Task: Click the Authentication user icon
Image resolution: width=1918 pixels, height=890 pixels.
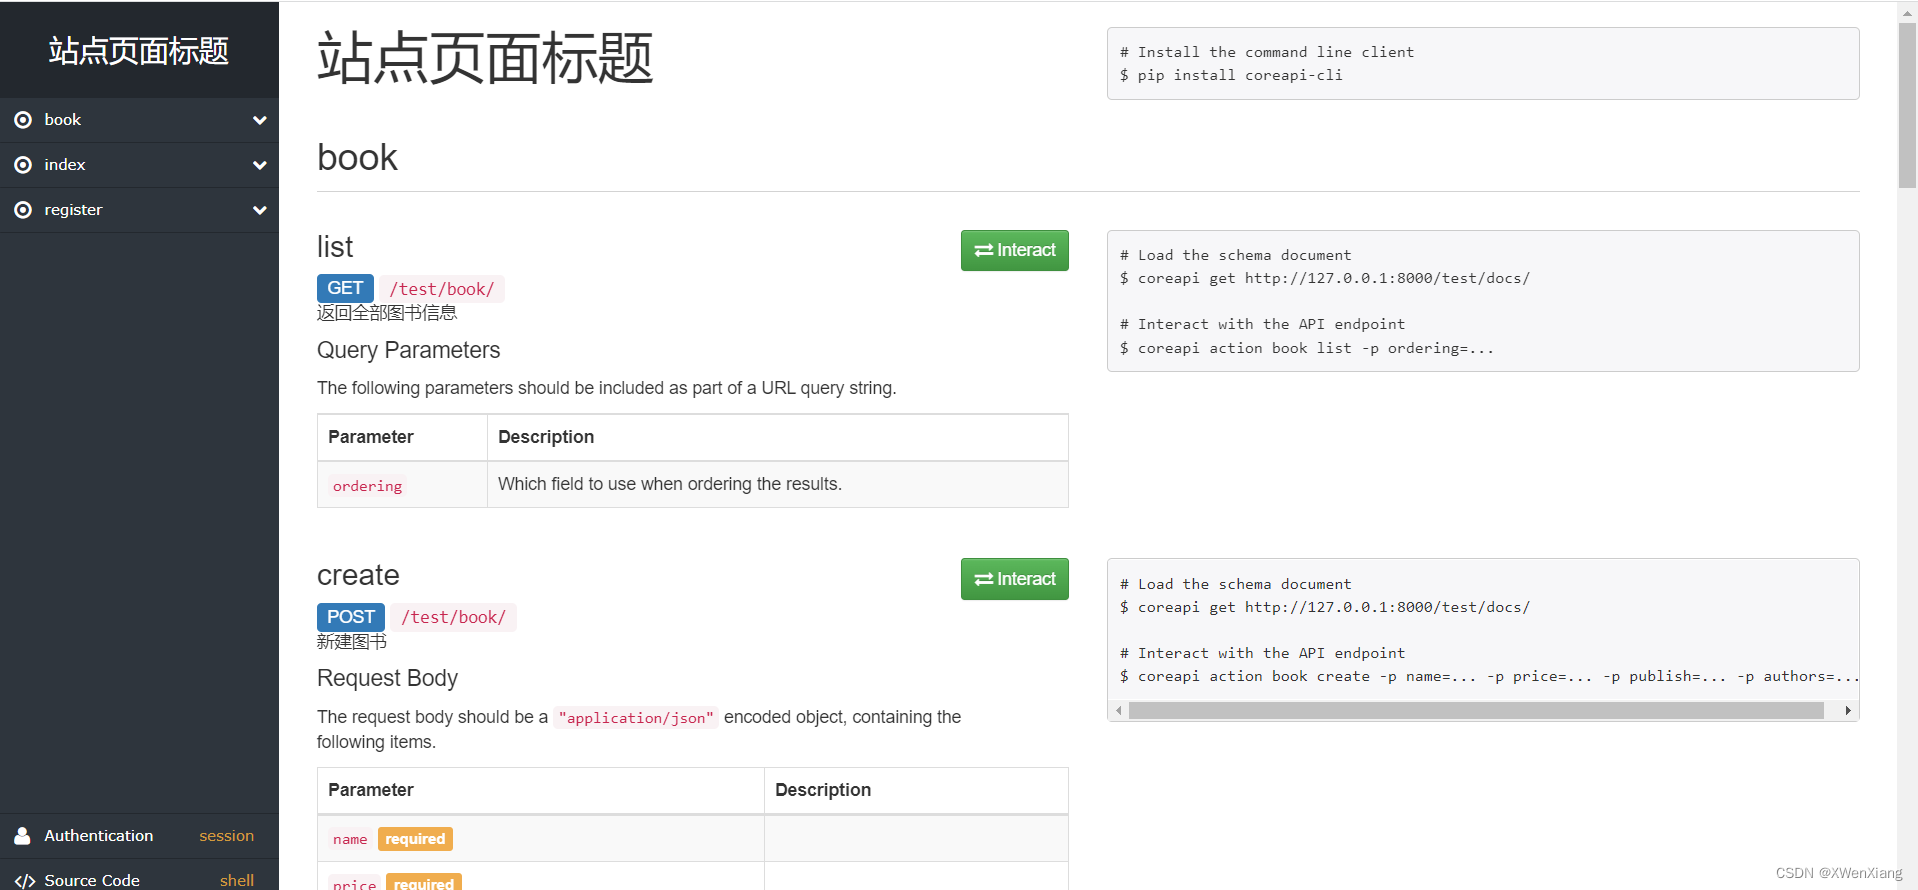Action: [22, 835]
